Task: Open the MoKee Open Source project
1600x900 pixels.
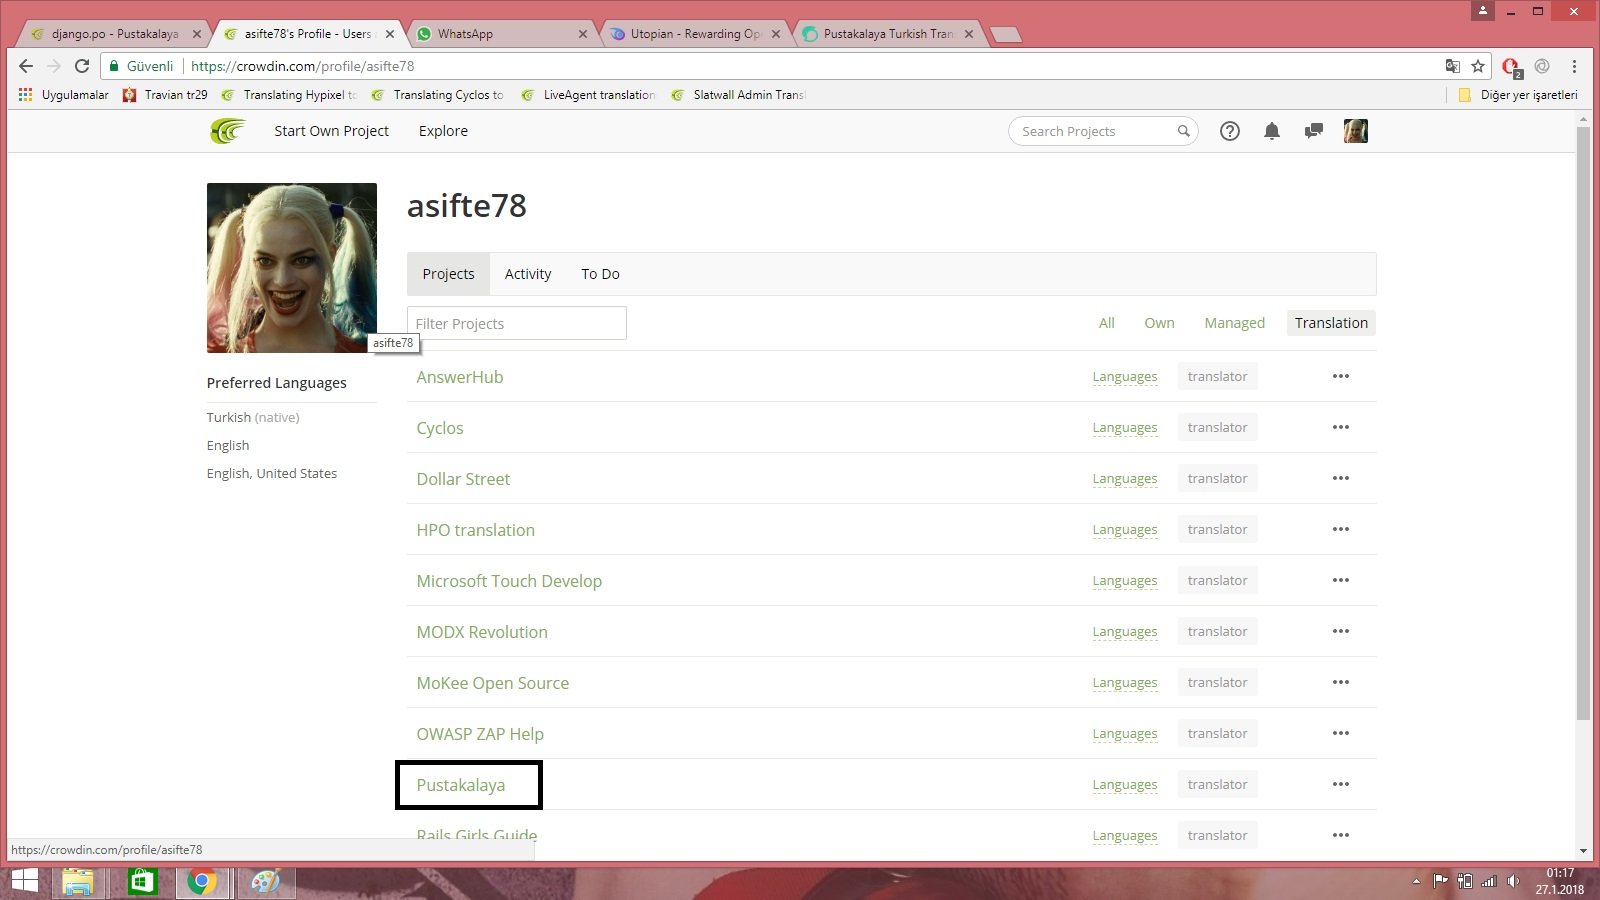Action: tap(493, 683)
